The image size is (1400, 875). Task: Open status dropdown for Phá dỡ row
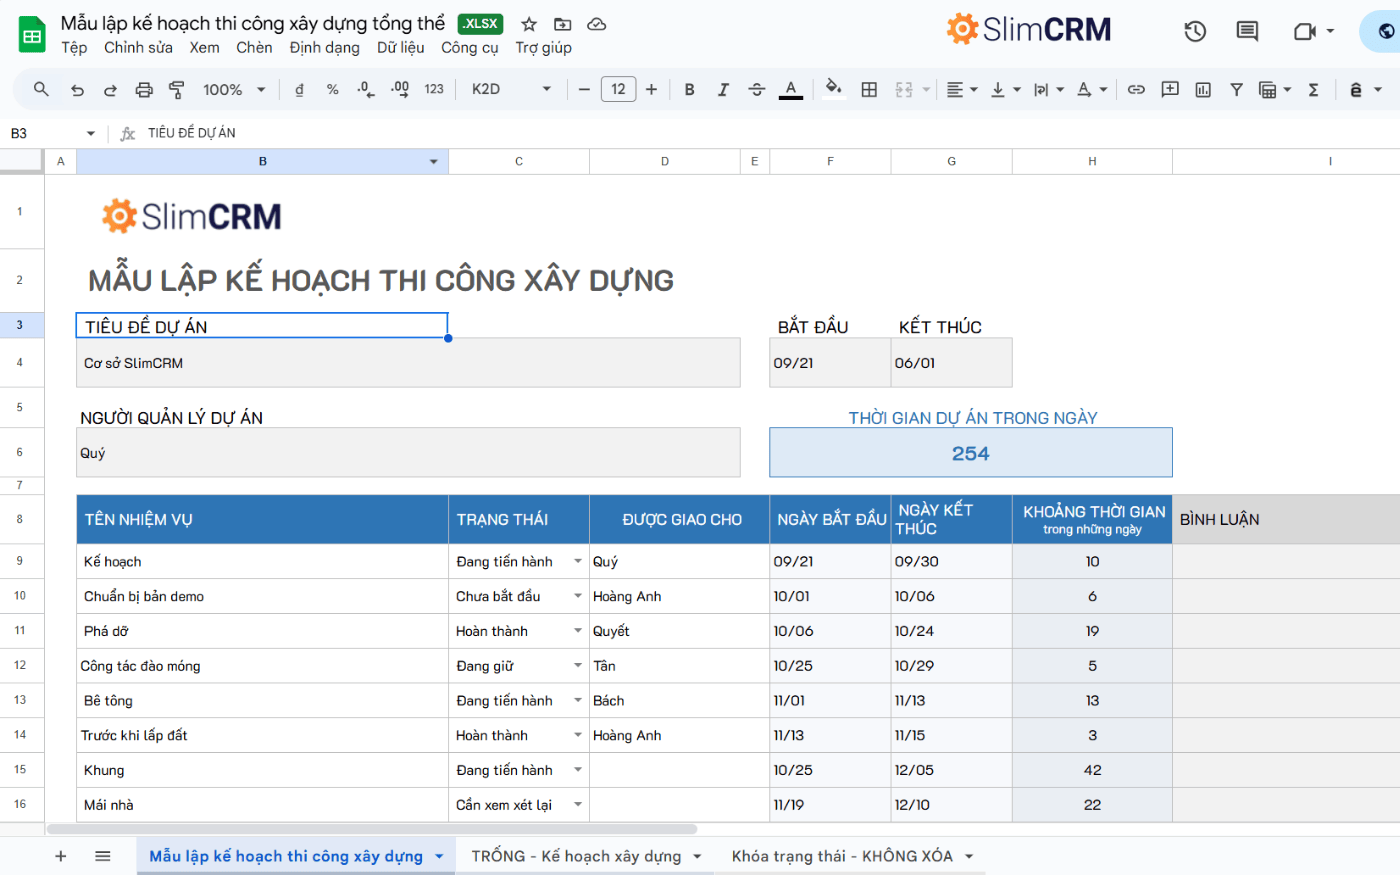coord(578,631)
